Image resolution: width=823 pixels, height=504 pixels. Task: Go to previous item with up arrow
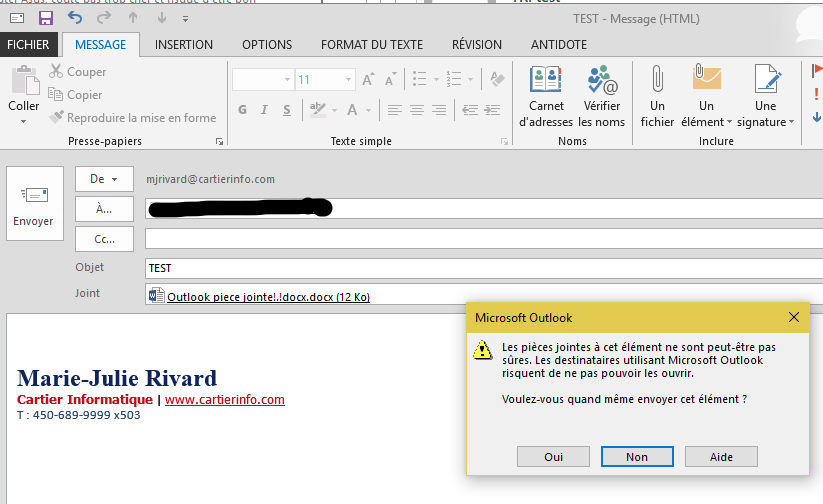(x=133, y=18)
